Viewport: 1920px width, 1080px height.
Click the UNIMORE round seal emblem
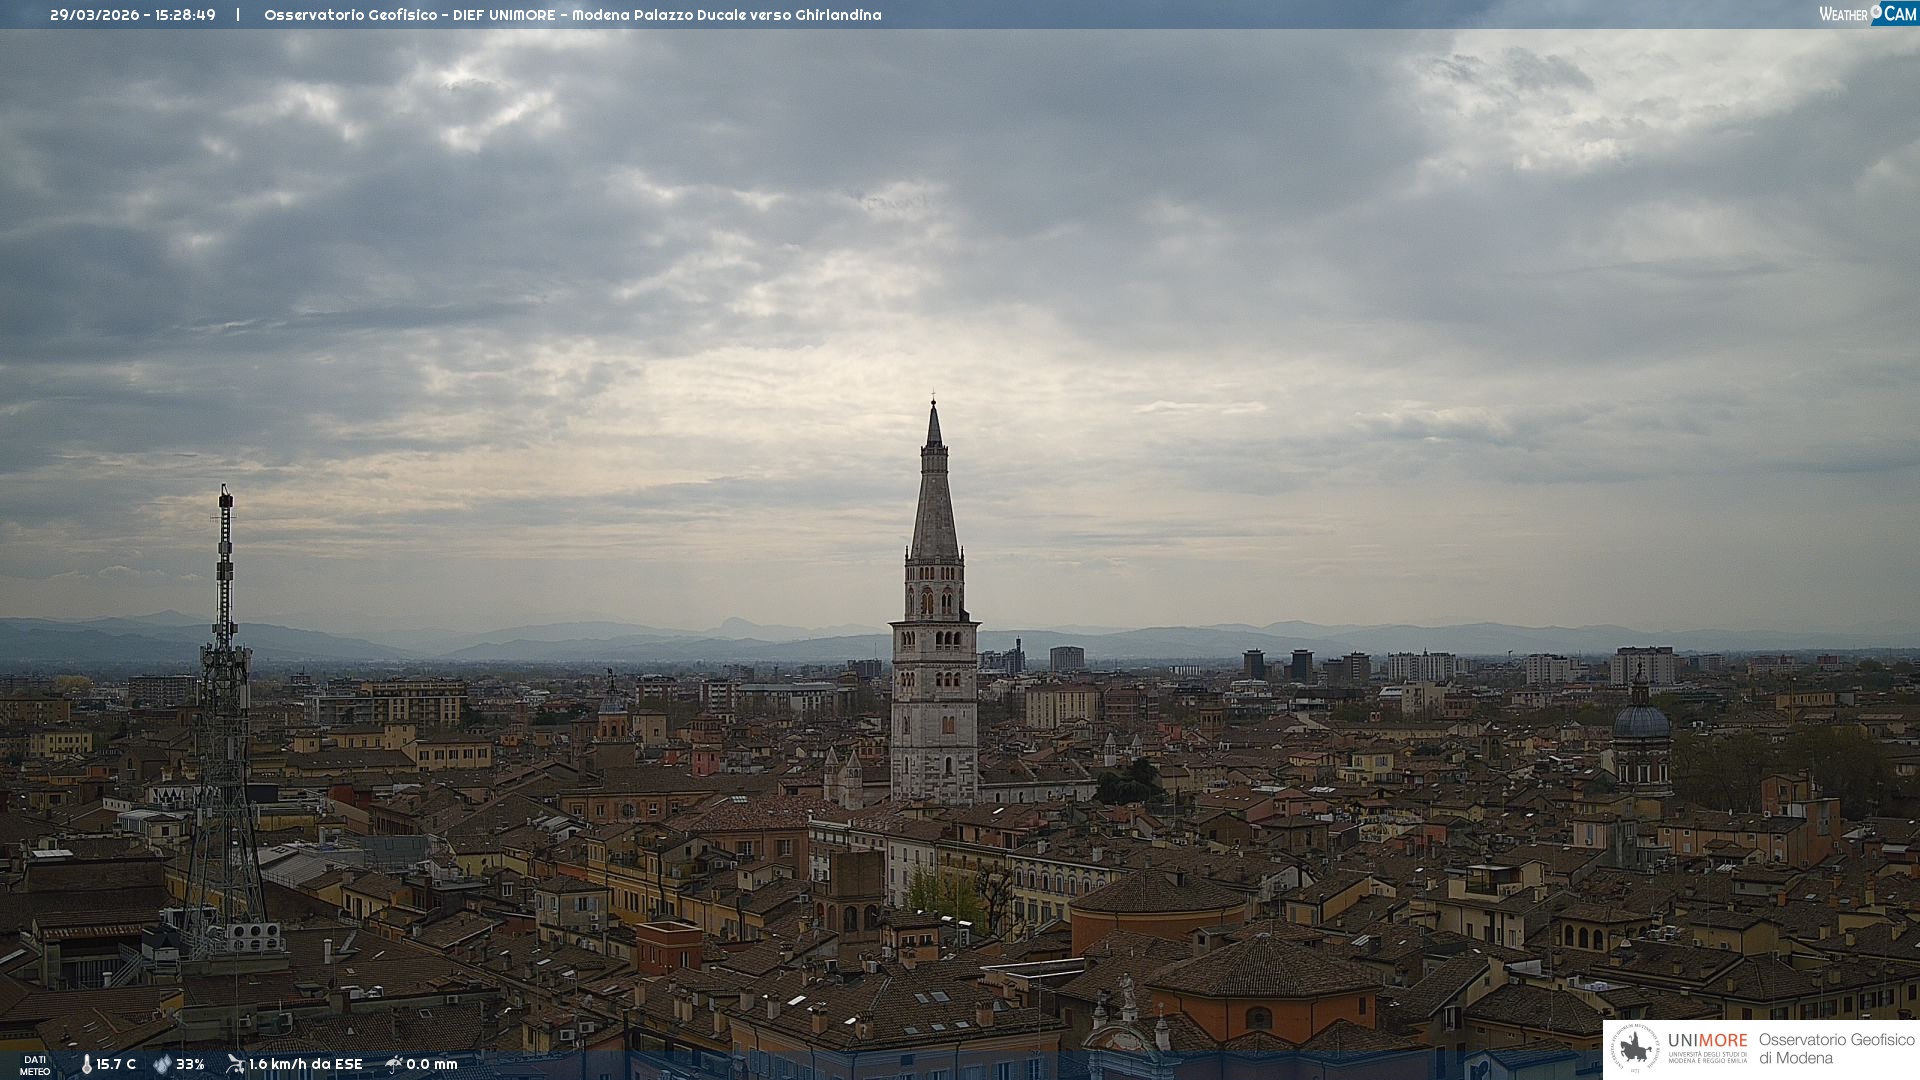click(1635, 1048)
